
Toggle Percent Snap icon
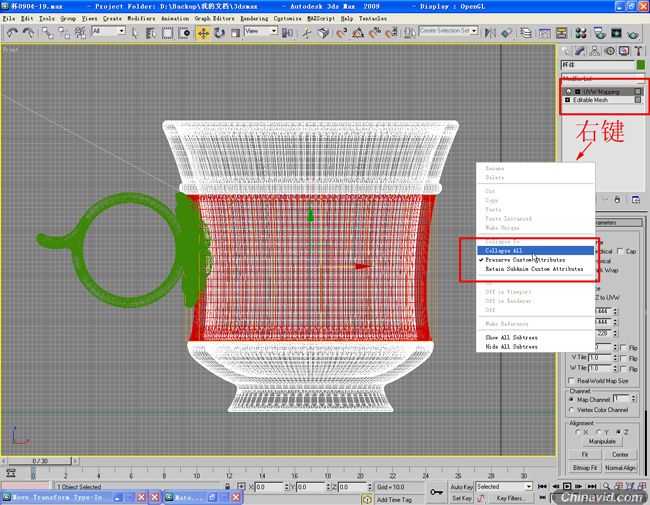point(374,33)
